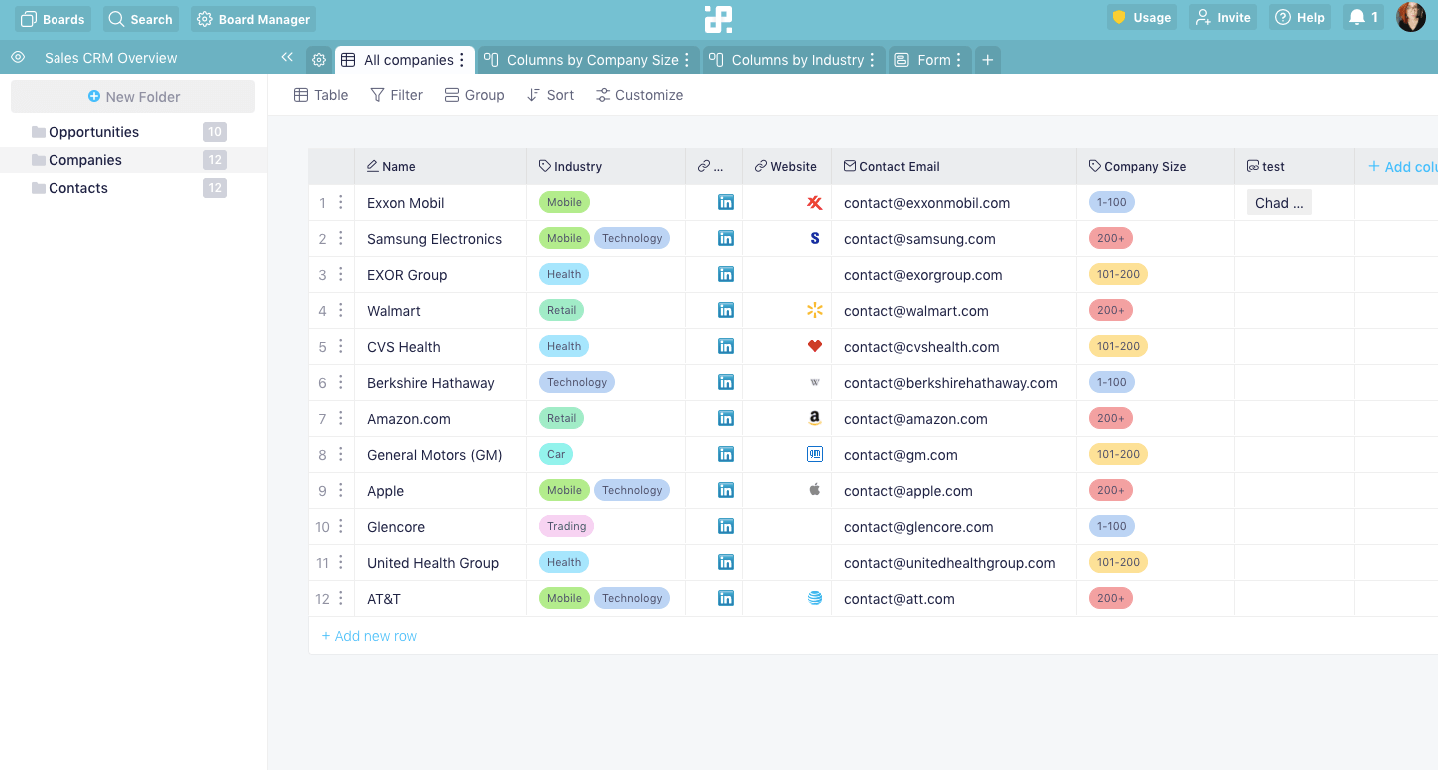
Task: Open LinkedIn link for Exxon Mobil
Action: coord(726,202)
